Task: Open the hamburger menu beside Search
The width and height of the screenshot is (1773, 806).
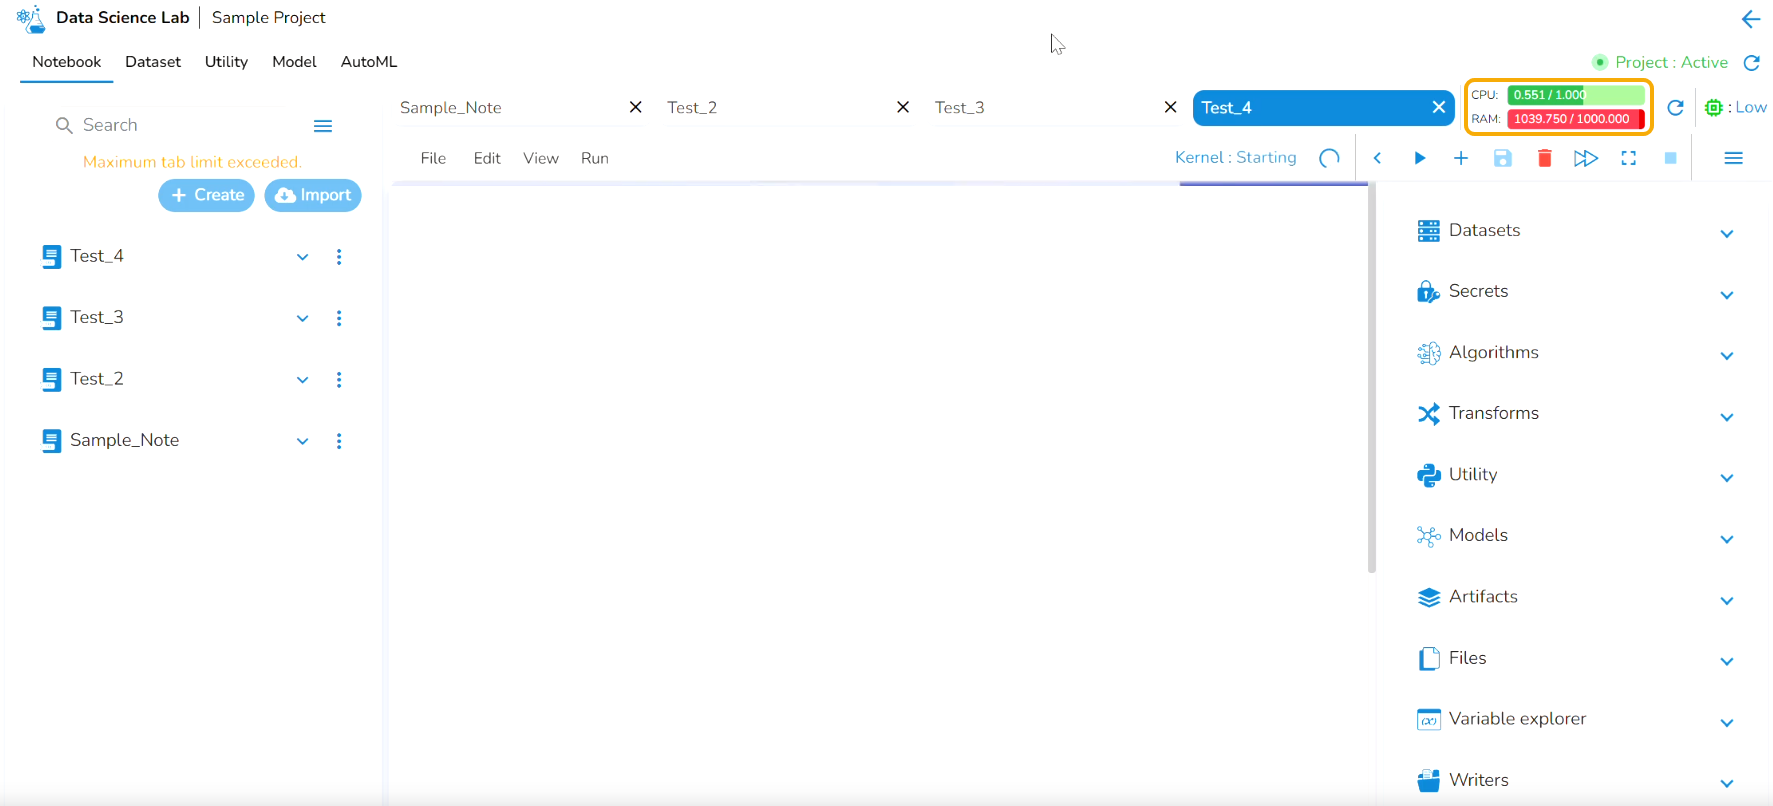Action: coord(322,126)
